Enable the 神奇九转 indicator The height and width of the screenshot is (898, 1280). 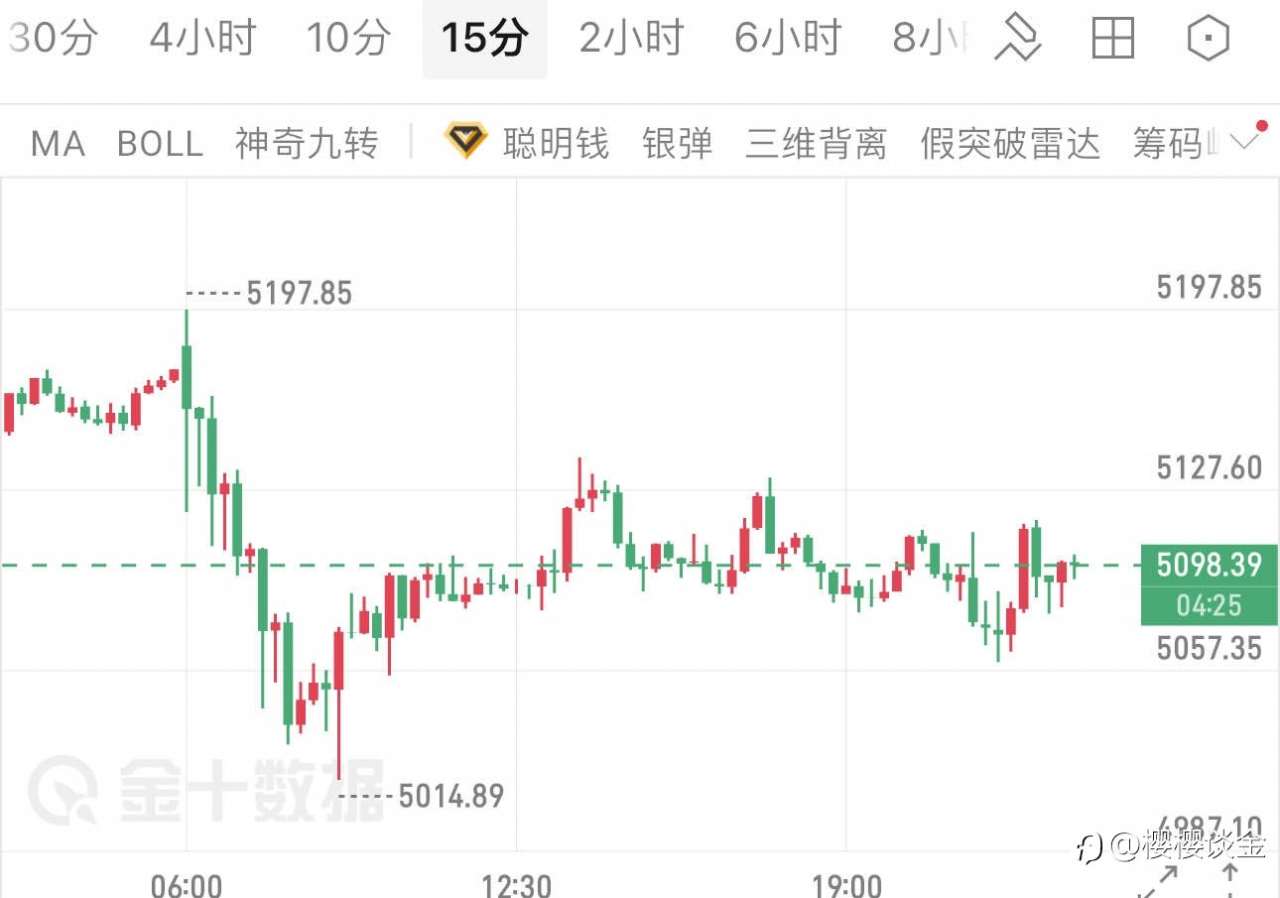(307, 144)
